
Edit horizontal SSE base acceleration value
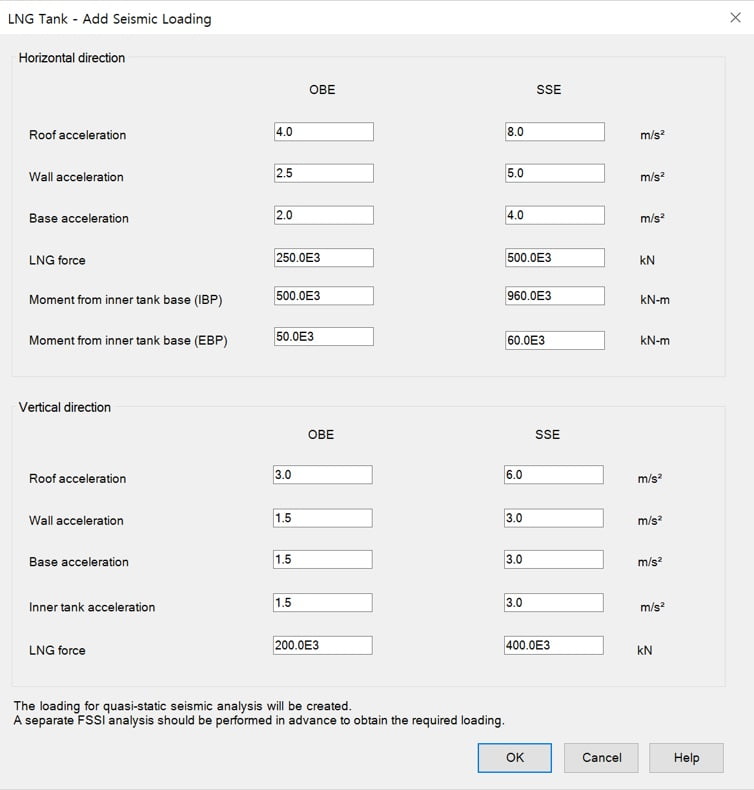coord(555,215)
